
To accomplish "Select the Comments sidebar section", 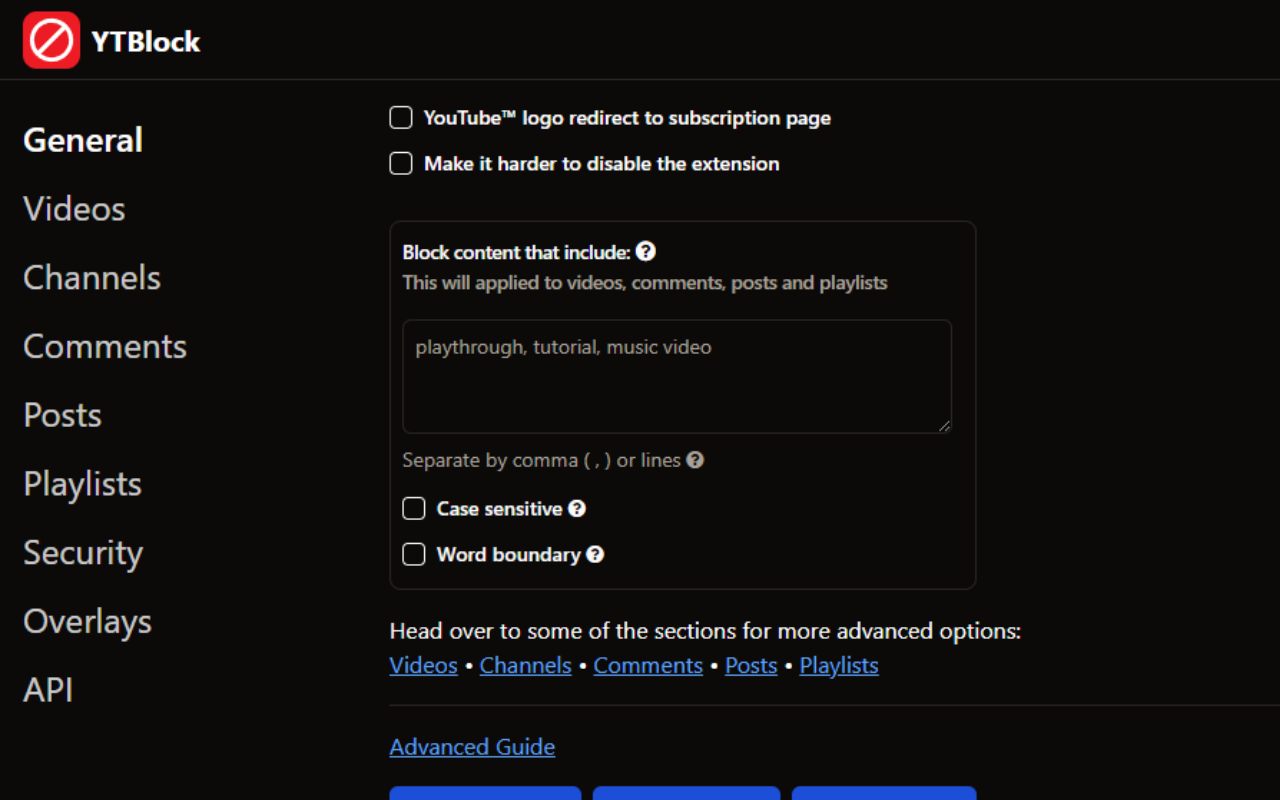I will [x=104, y=346].
